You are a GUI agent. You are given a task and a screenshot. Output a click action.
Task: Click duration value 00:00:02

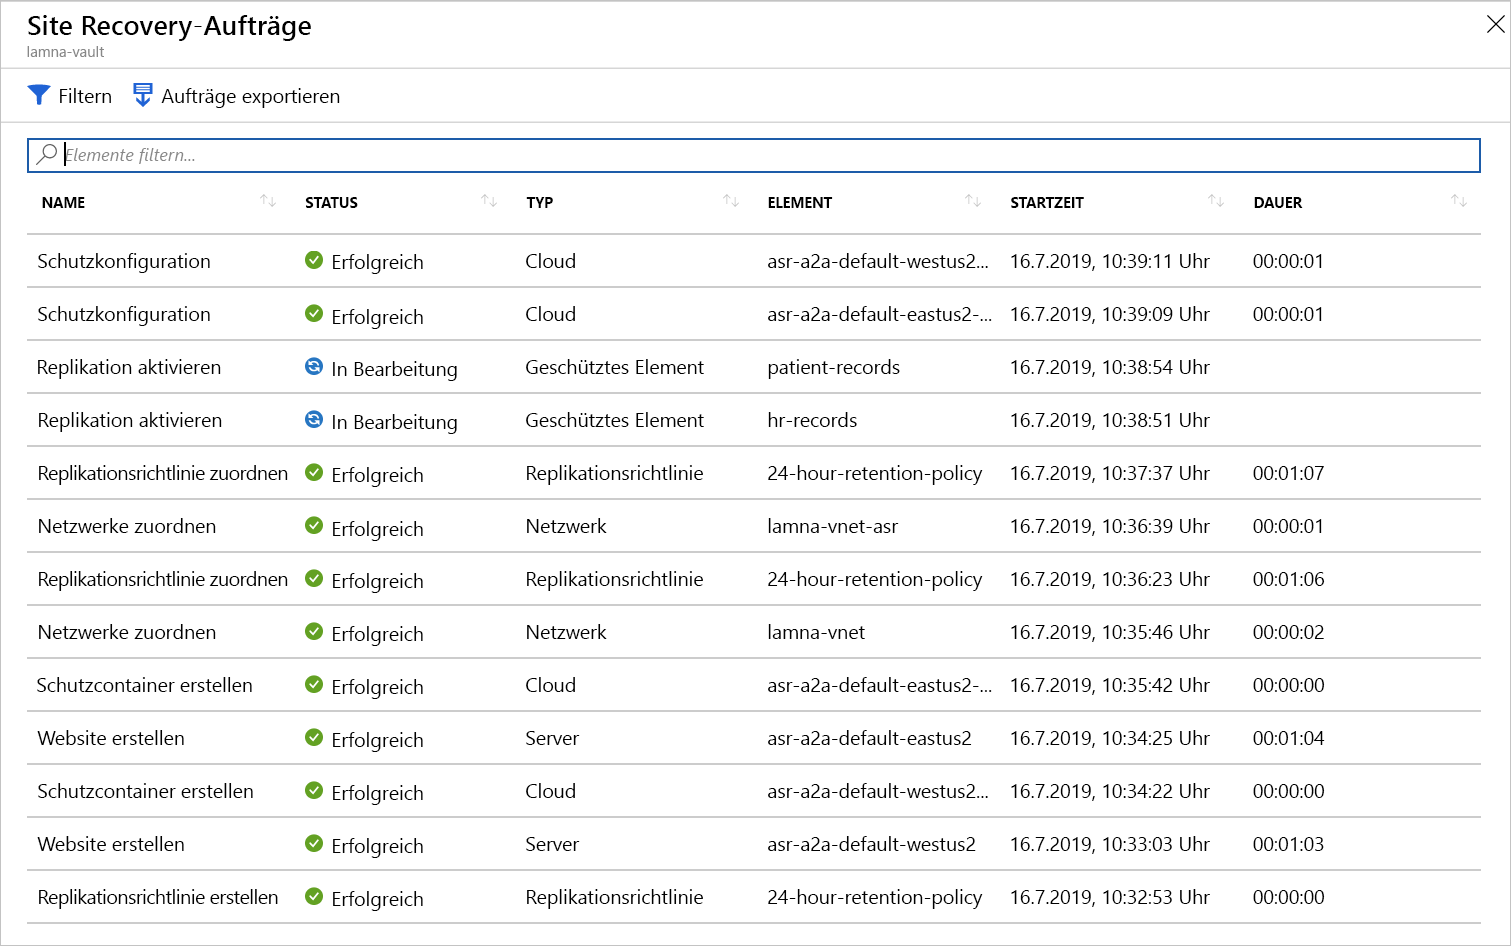[x=1288, y=632]
